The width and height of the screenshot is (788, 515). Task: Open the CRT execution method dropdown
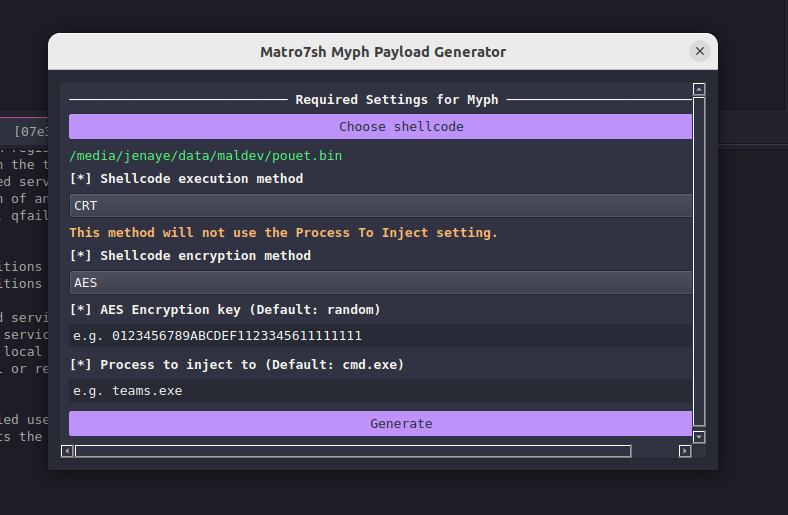[380, 205]
